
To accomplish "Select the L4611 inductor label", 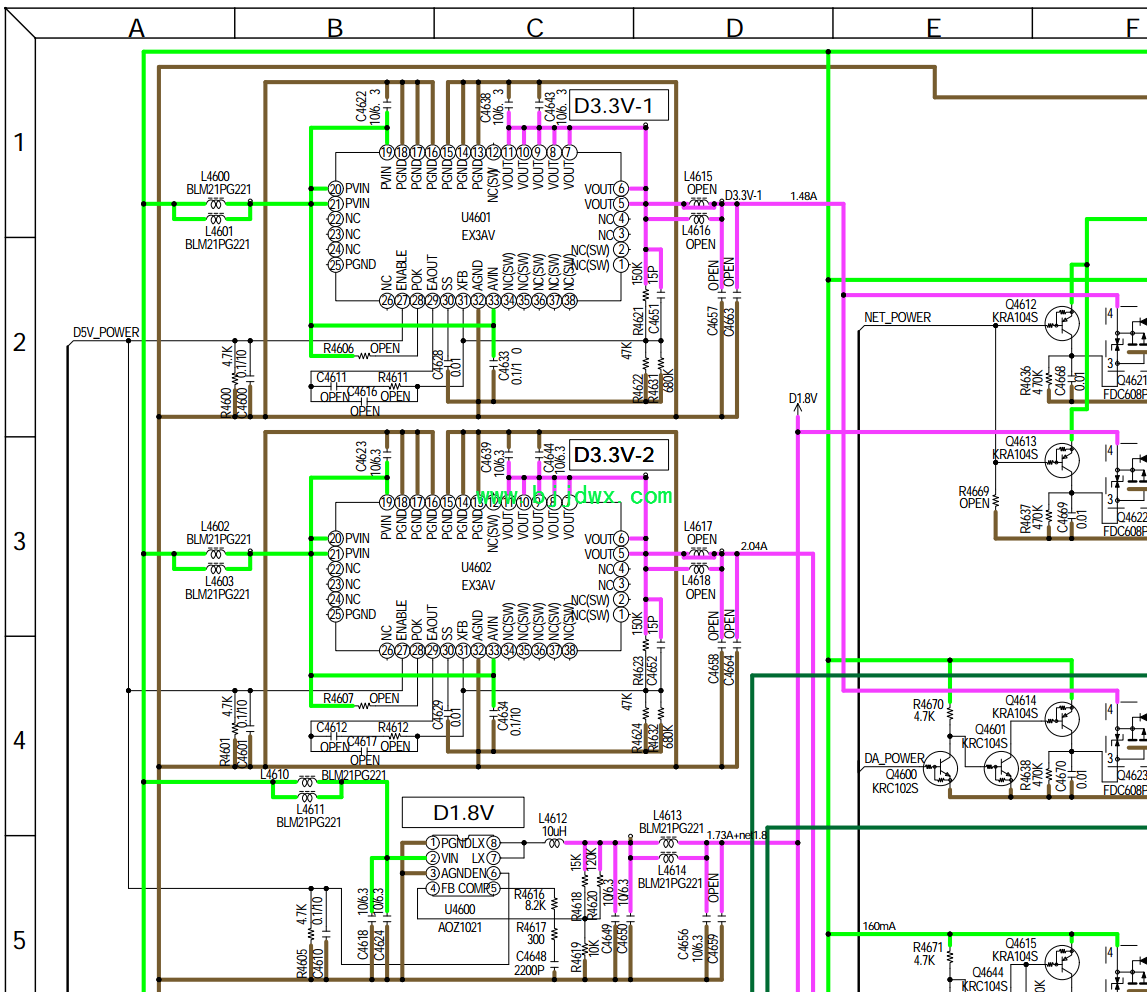I will coord(310,809).
